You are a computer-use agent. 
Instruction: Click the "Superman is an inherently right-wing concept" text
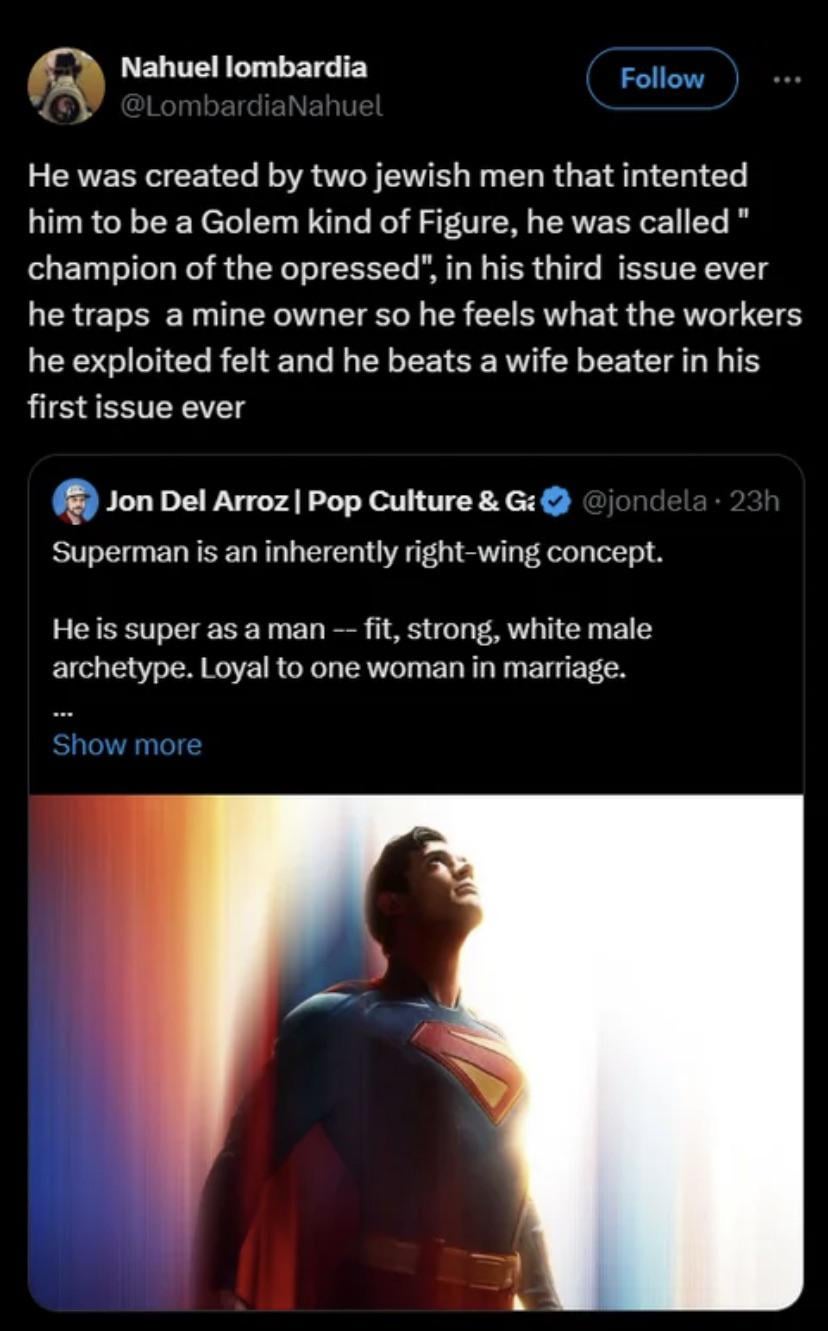[x=358, y=552]
